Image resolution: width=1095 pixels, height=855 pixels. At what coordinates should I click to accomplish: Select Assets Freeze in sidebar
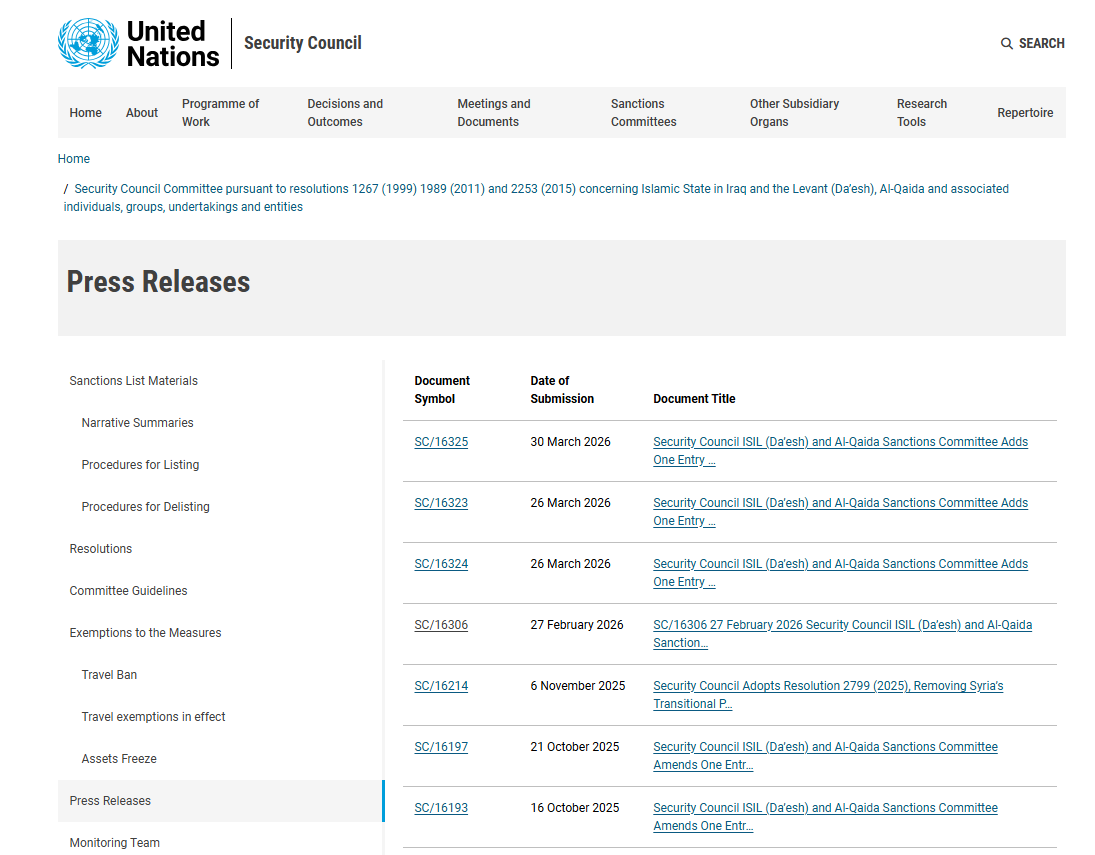119,759
